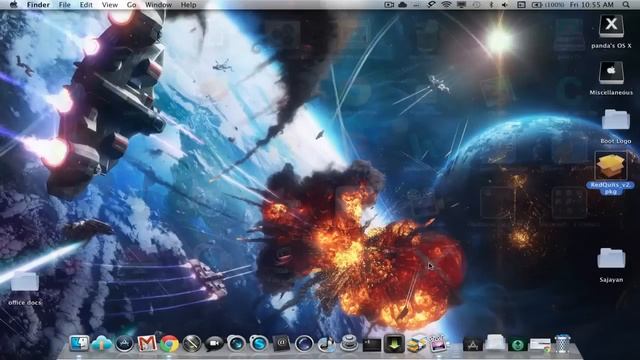Open the blue S-logo dock icon
The height and width of the screenshot is (360, 640).
tap(259, 344)
